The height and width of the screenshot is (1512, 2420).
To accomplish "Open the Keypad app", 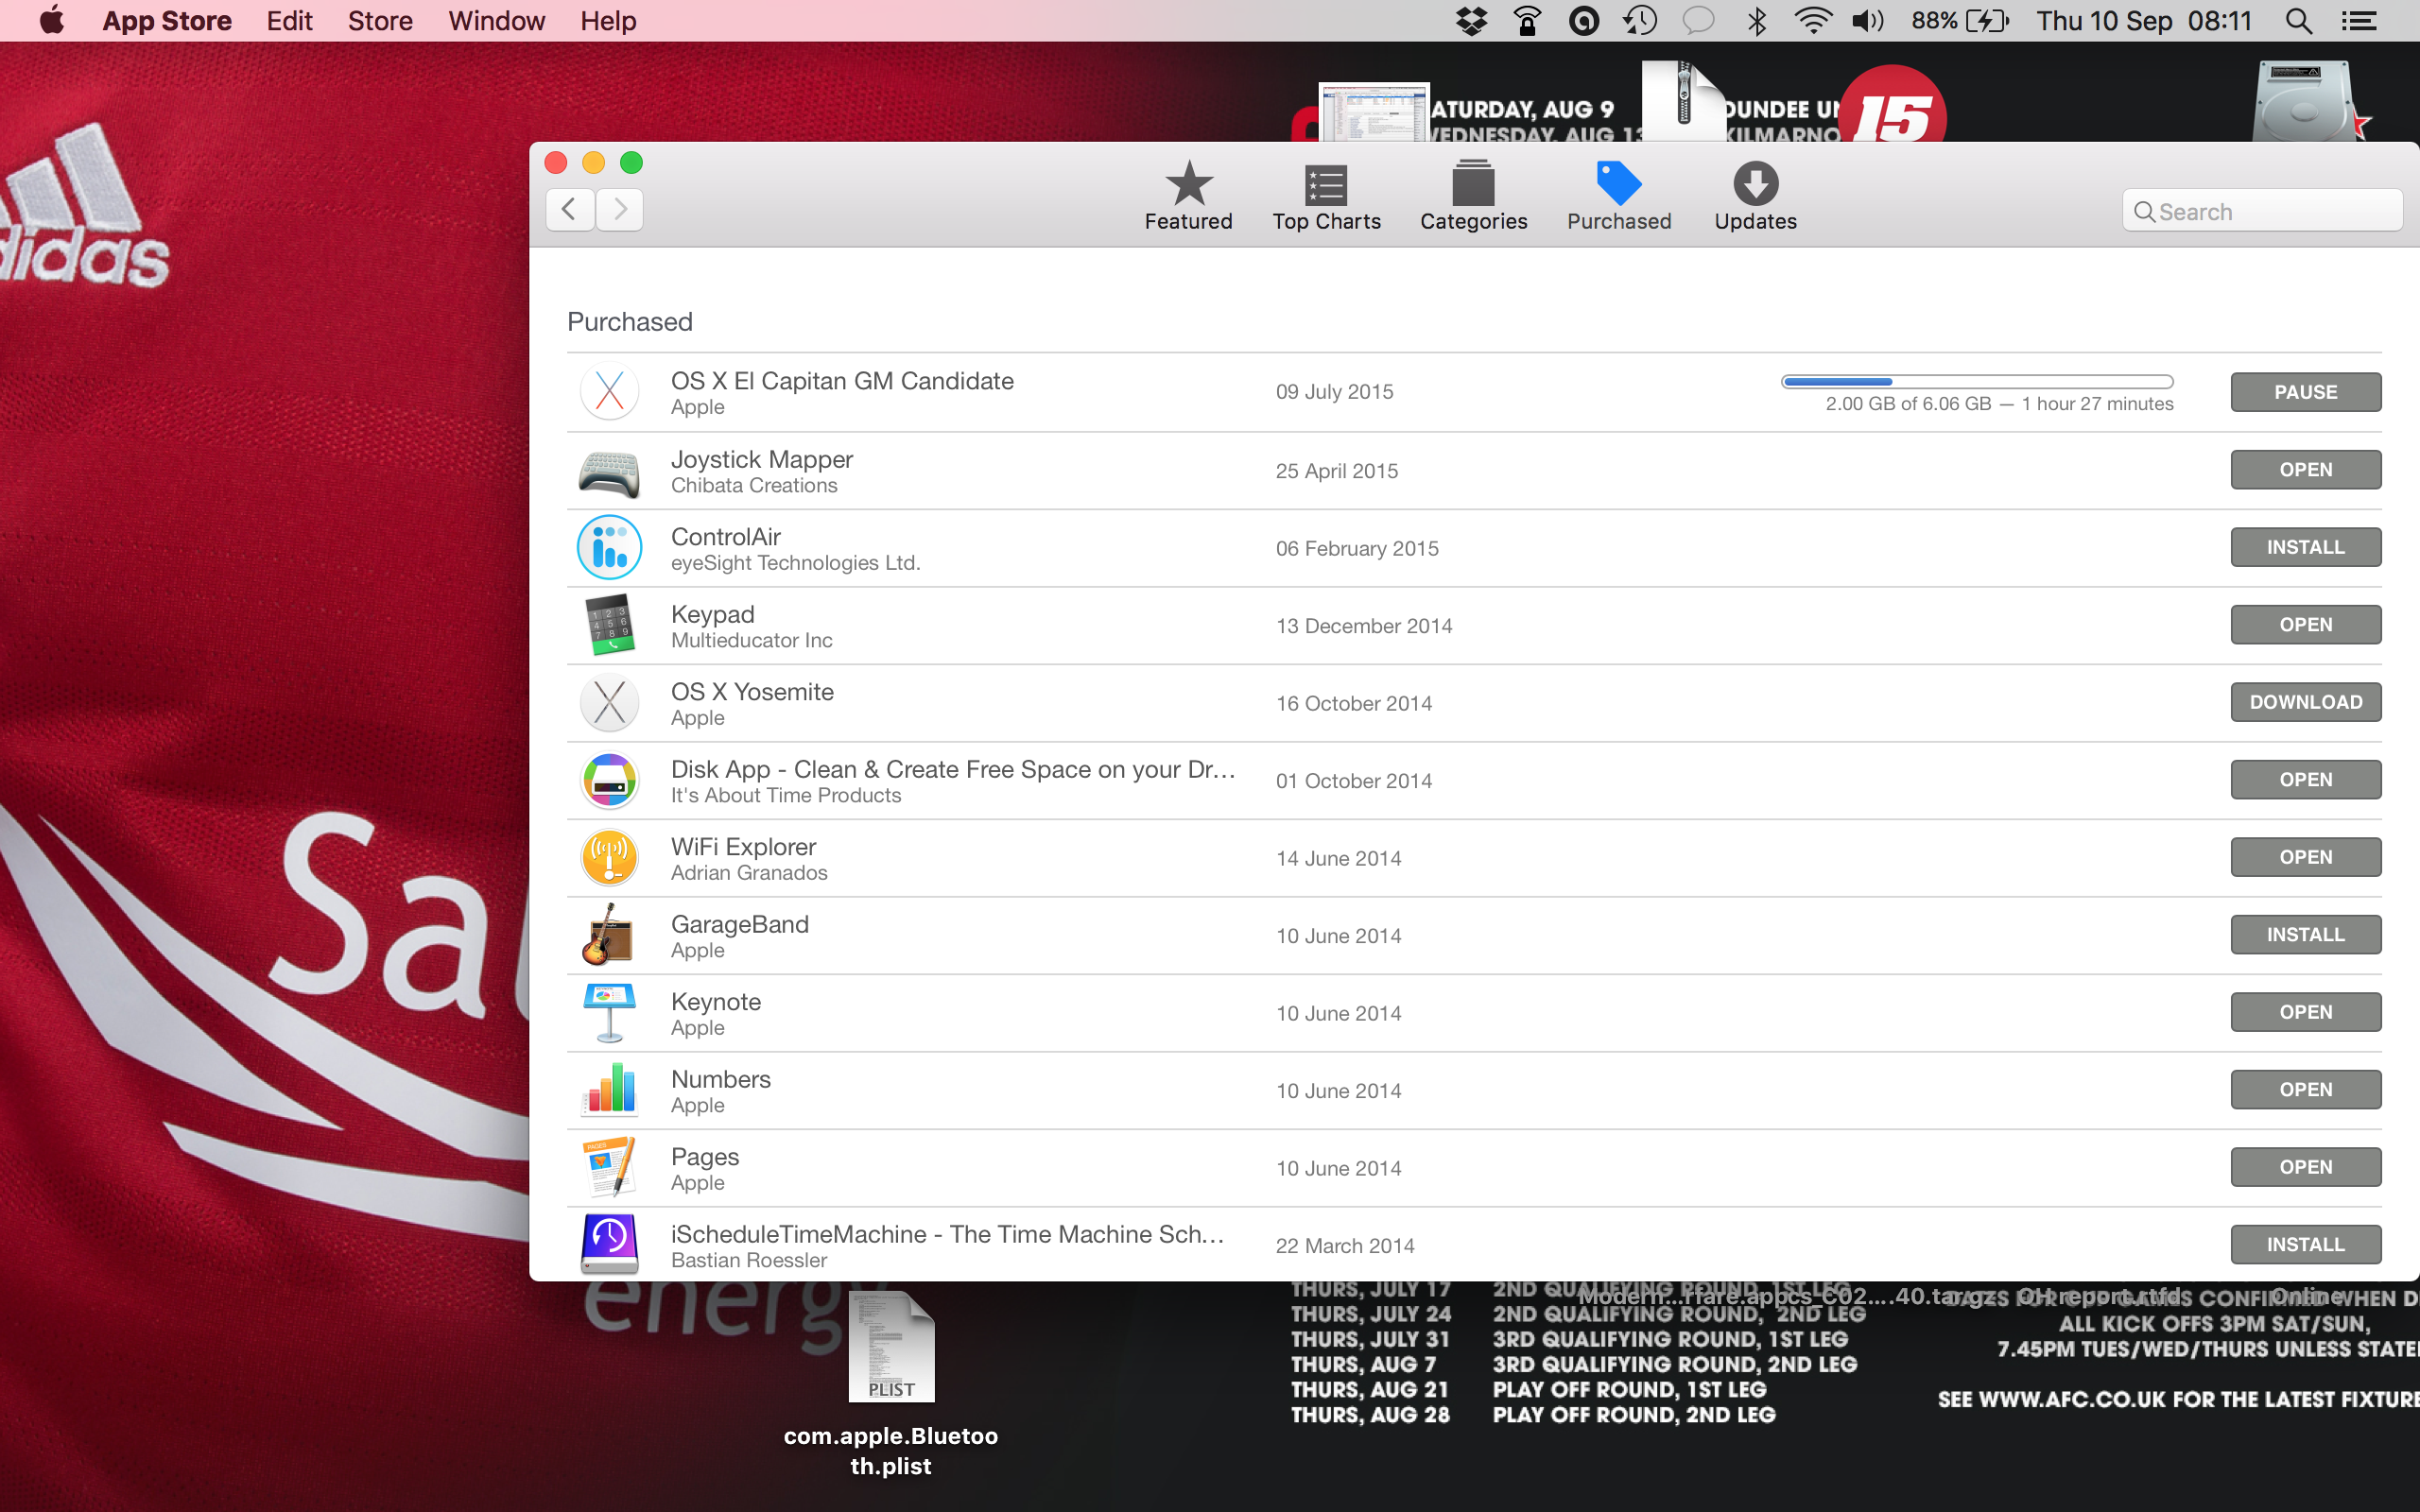I will click(x=2305, y=624).
